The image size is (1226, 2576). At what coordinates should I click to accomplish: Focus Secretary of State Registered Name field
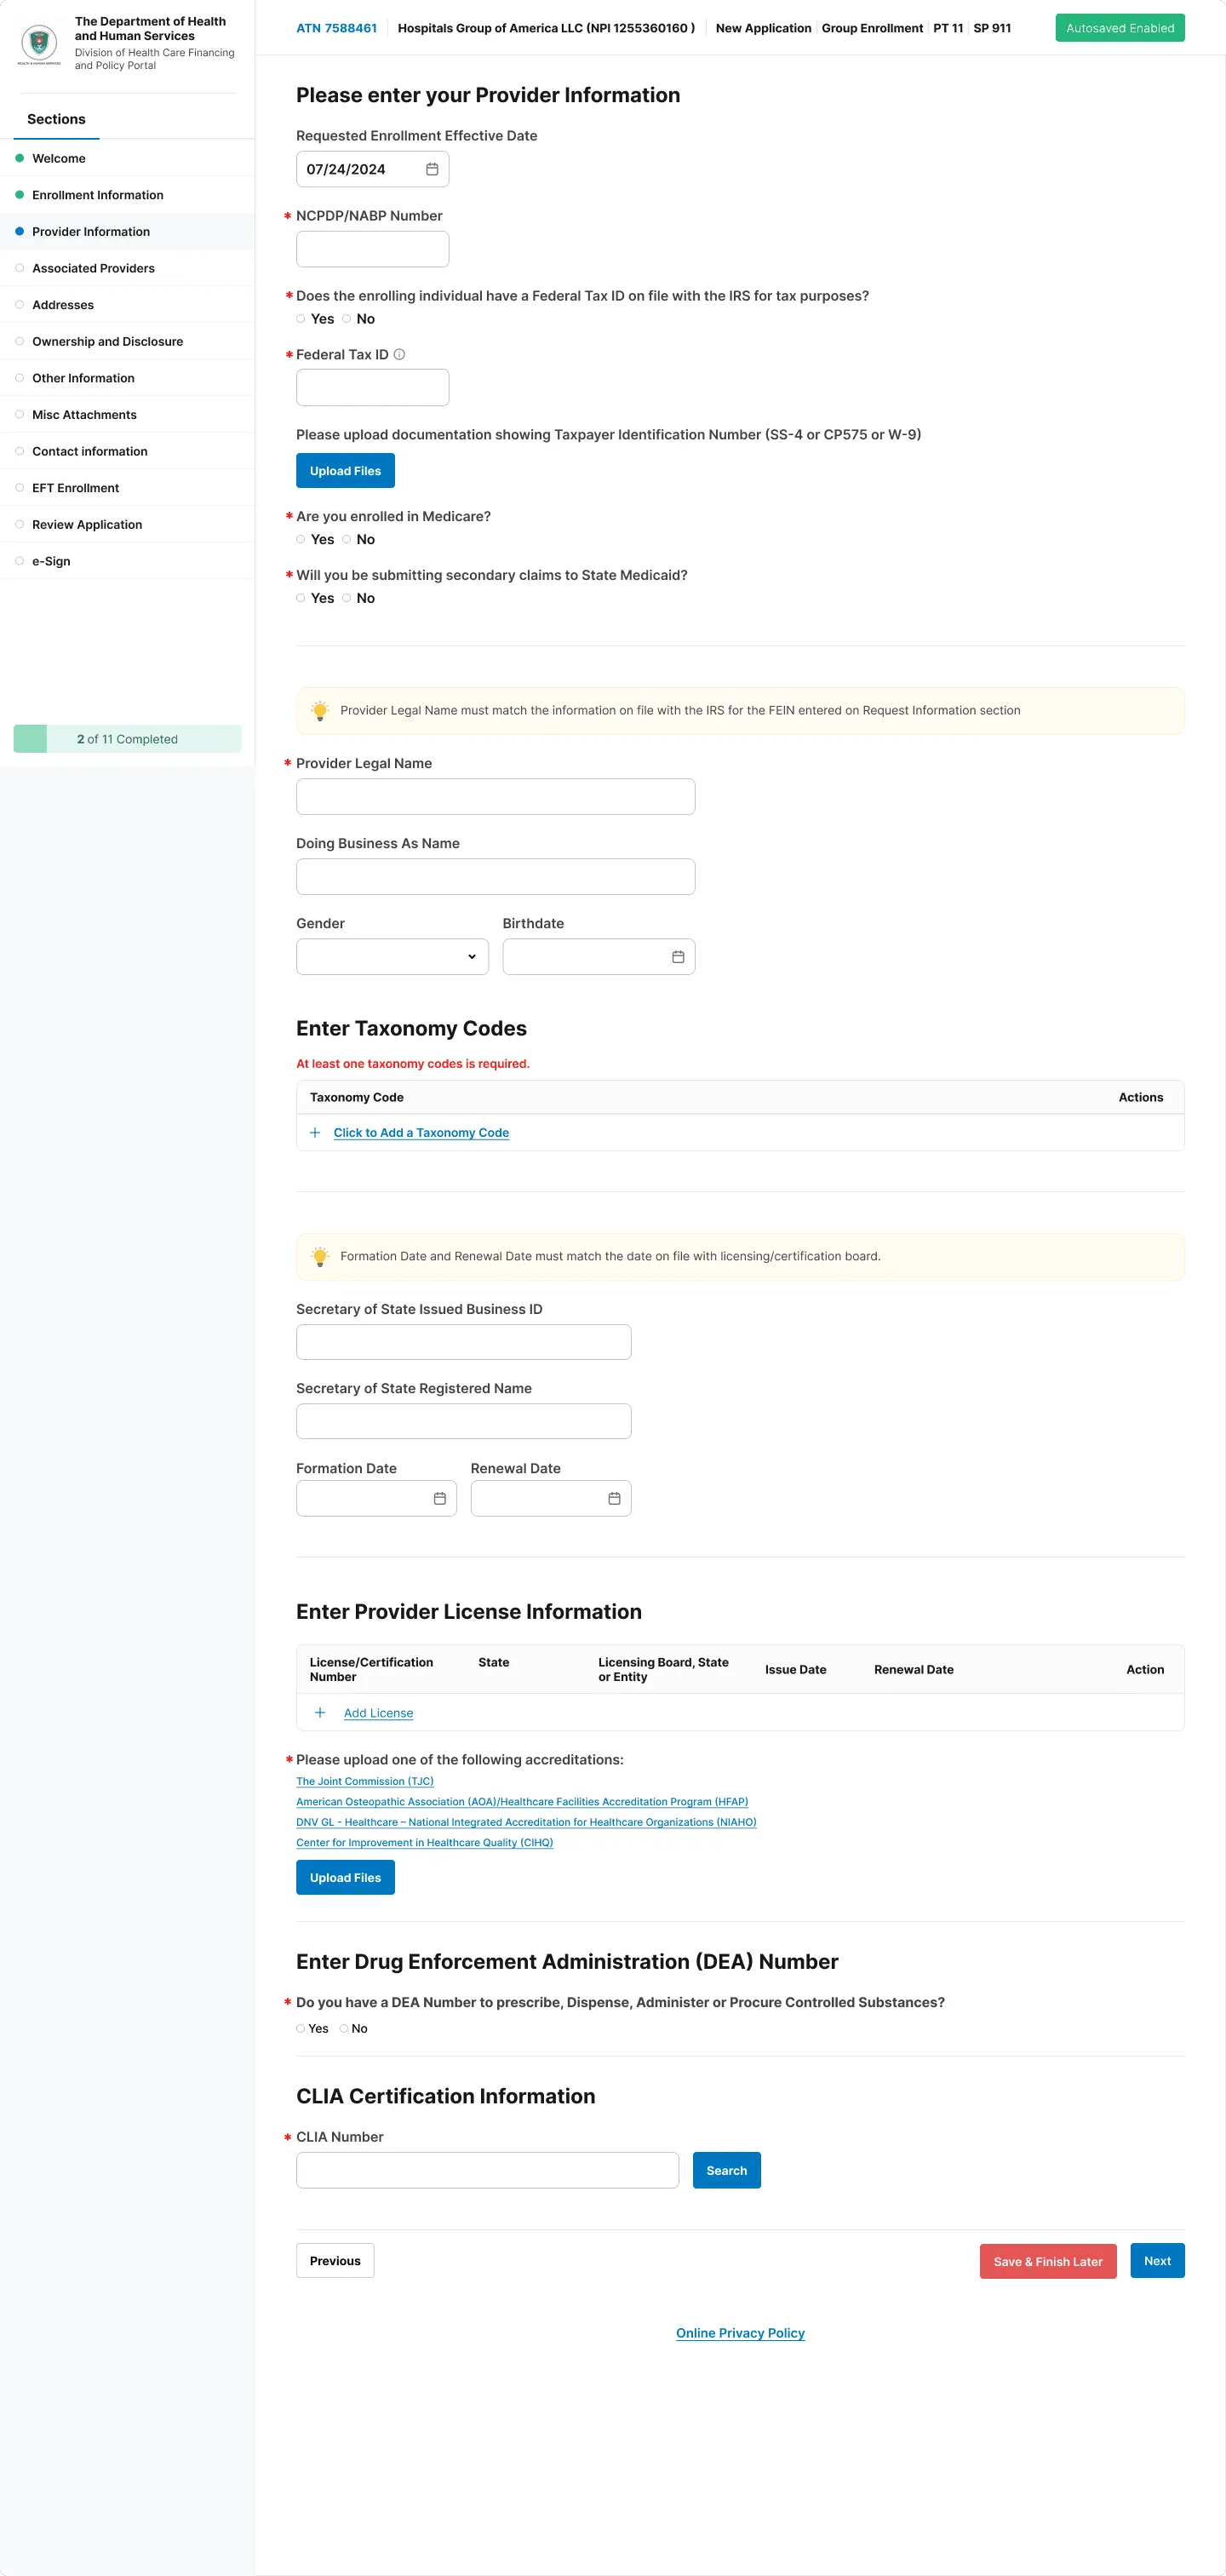pos(463,1421)
